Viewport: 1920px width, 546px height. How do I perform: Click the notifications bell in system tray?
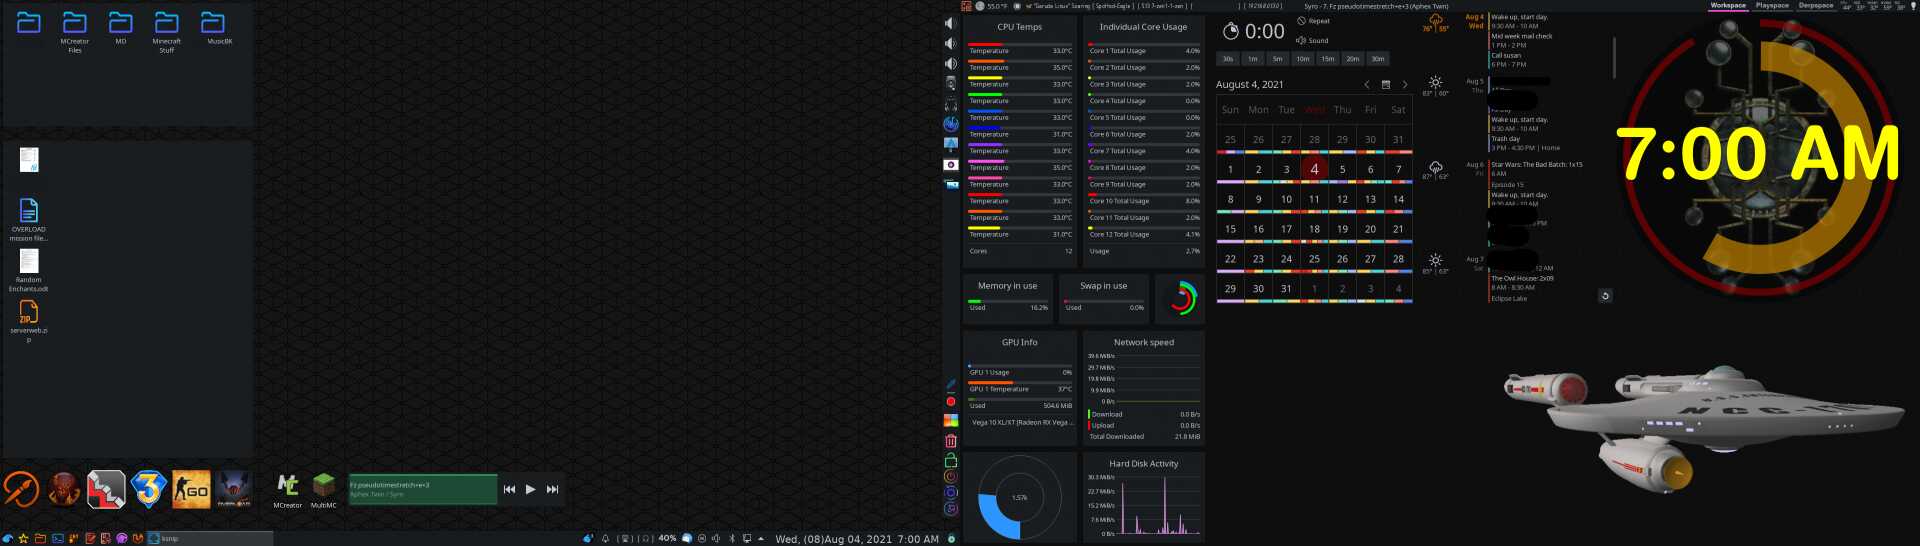coord(605,538)
